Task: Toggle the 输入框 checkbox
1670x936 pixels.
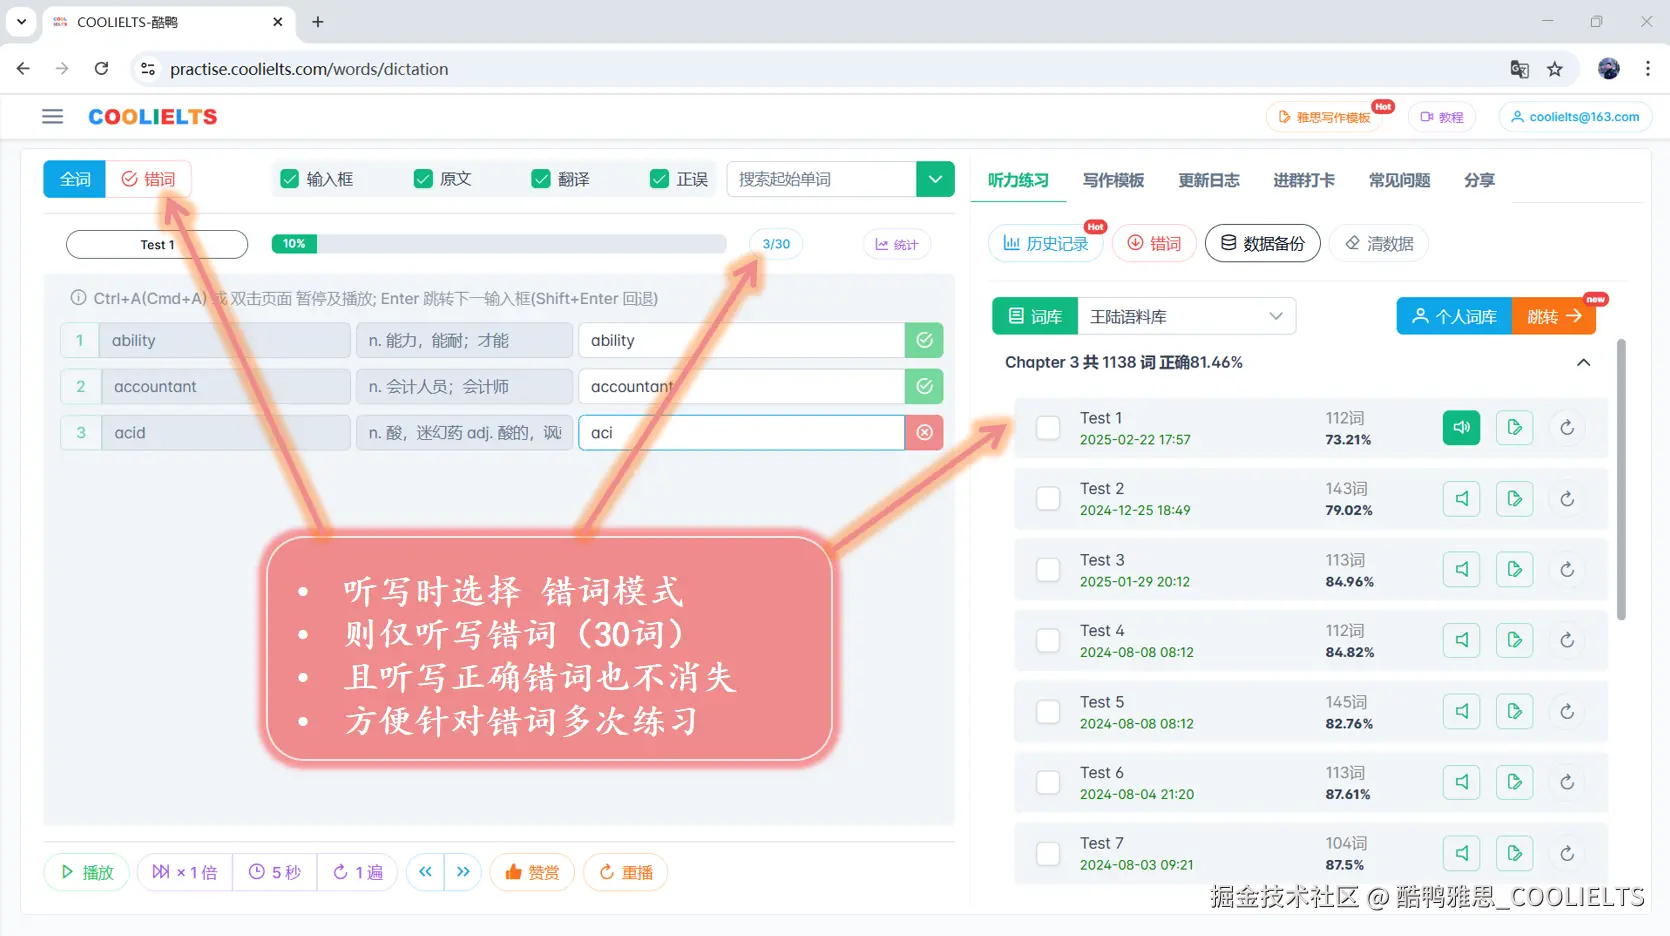Action: click(x=290, y=179)
